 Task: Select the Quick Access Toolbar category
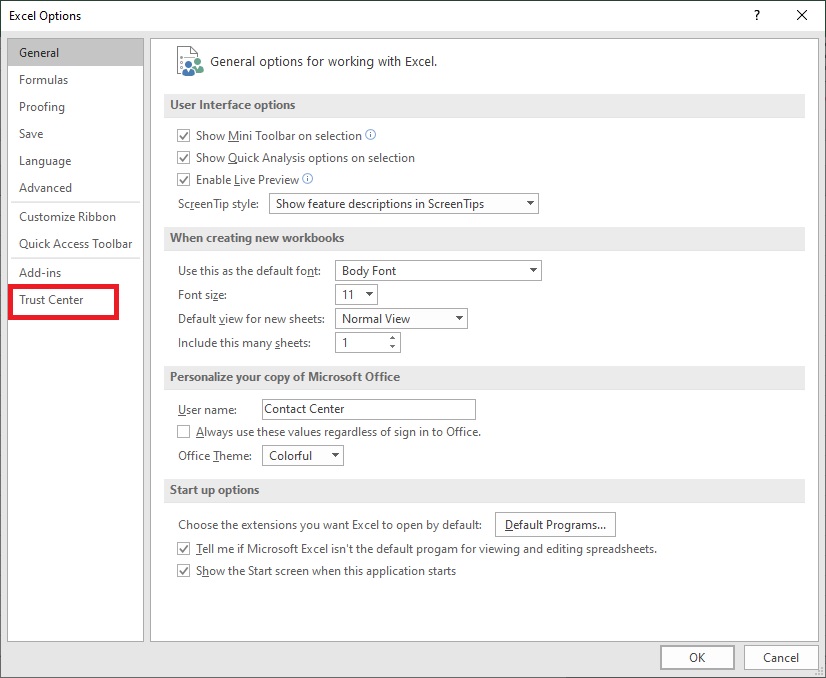75,244
